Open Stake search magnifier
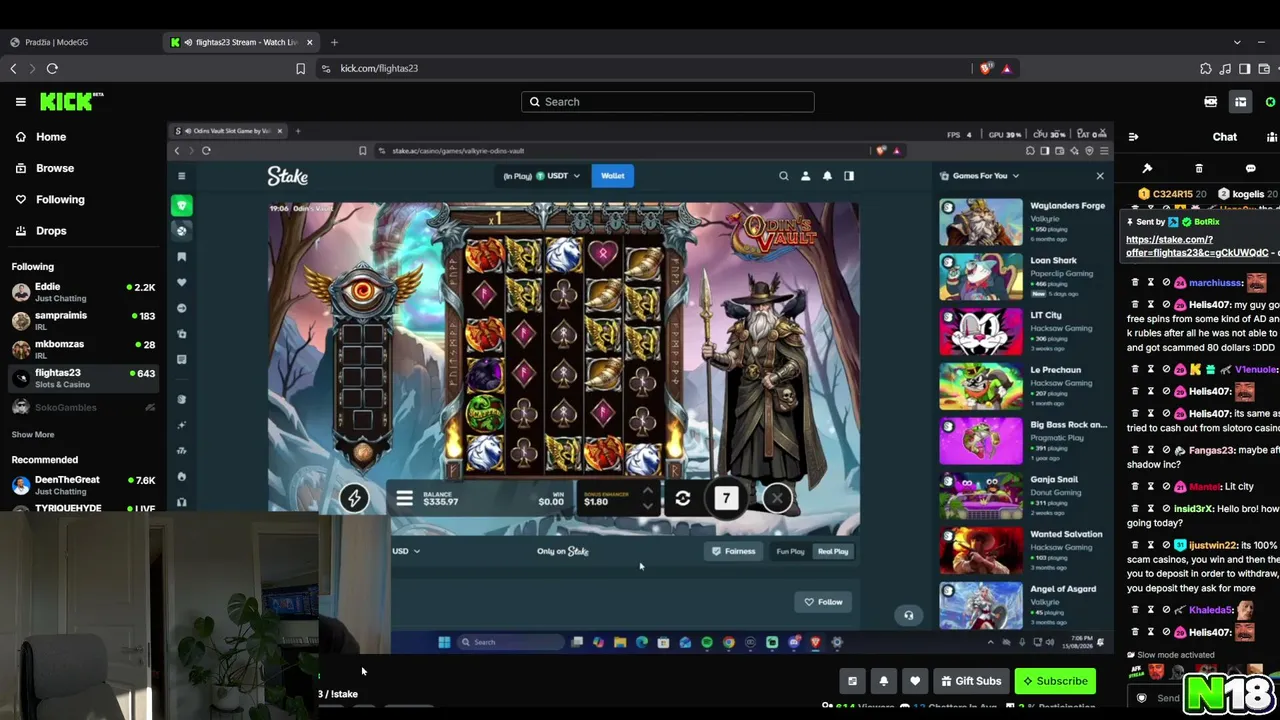This screenshot has height=720, width=1280. 784,176
